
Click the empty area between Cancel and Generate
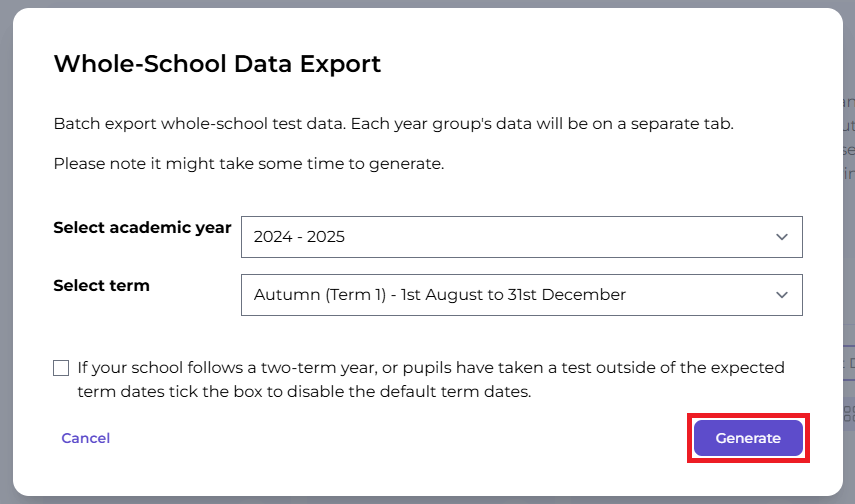[400, 438]
